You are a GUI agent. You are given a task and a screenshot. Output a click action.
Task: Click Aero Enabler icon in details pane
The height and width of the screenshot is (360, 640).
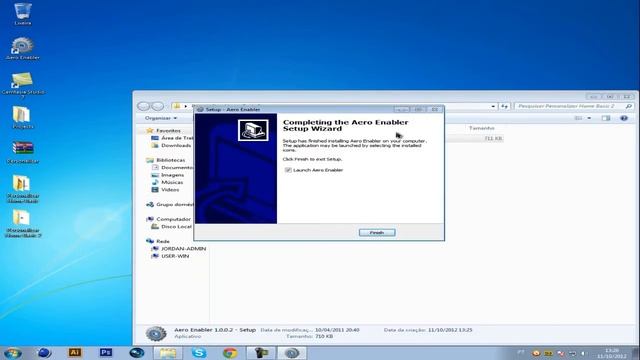(x=156, y=333)
